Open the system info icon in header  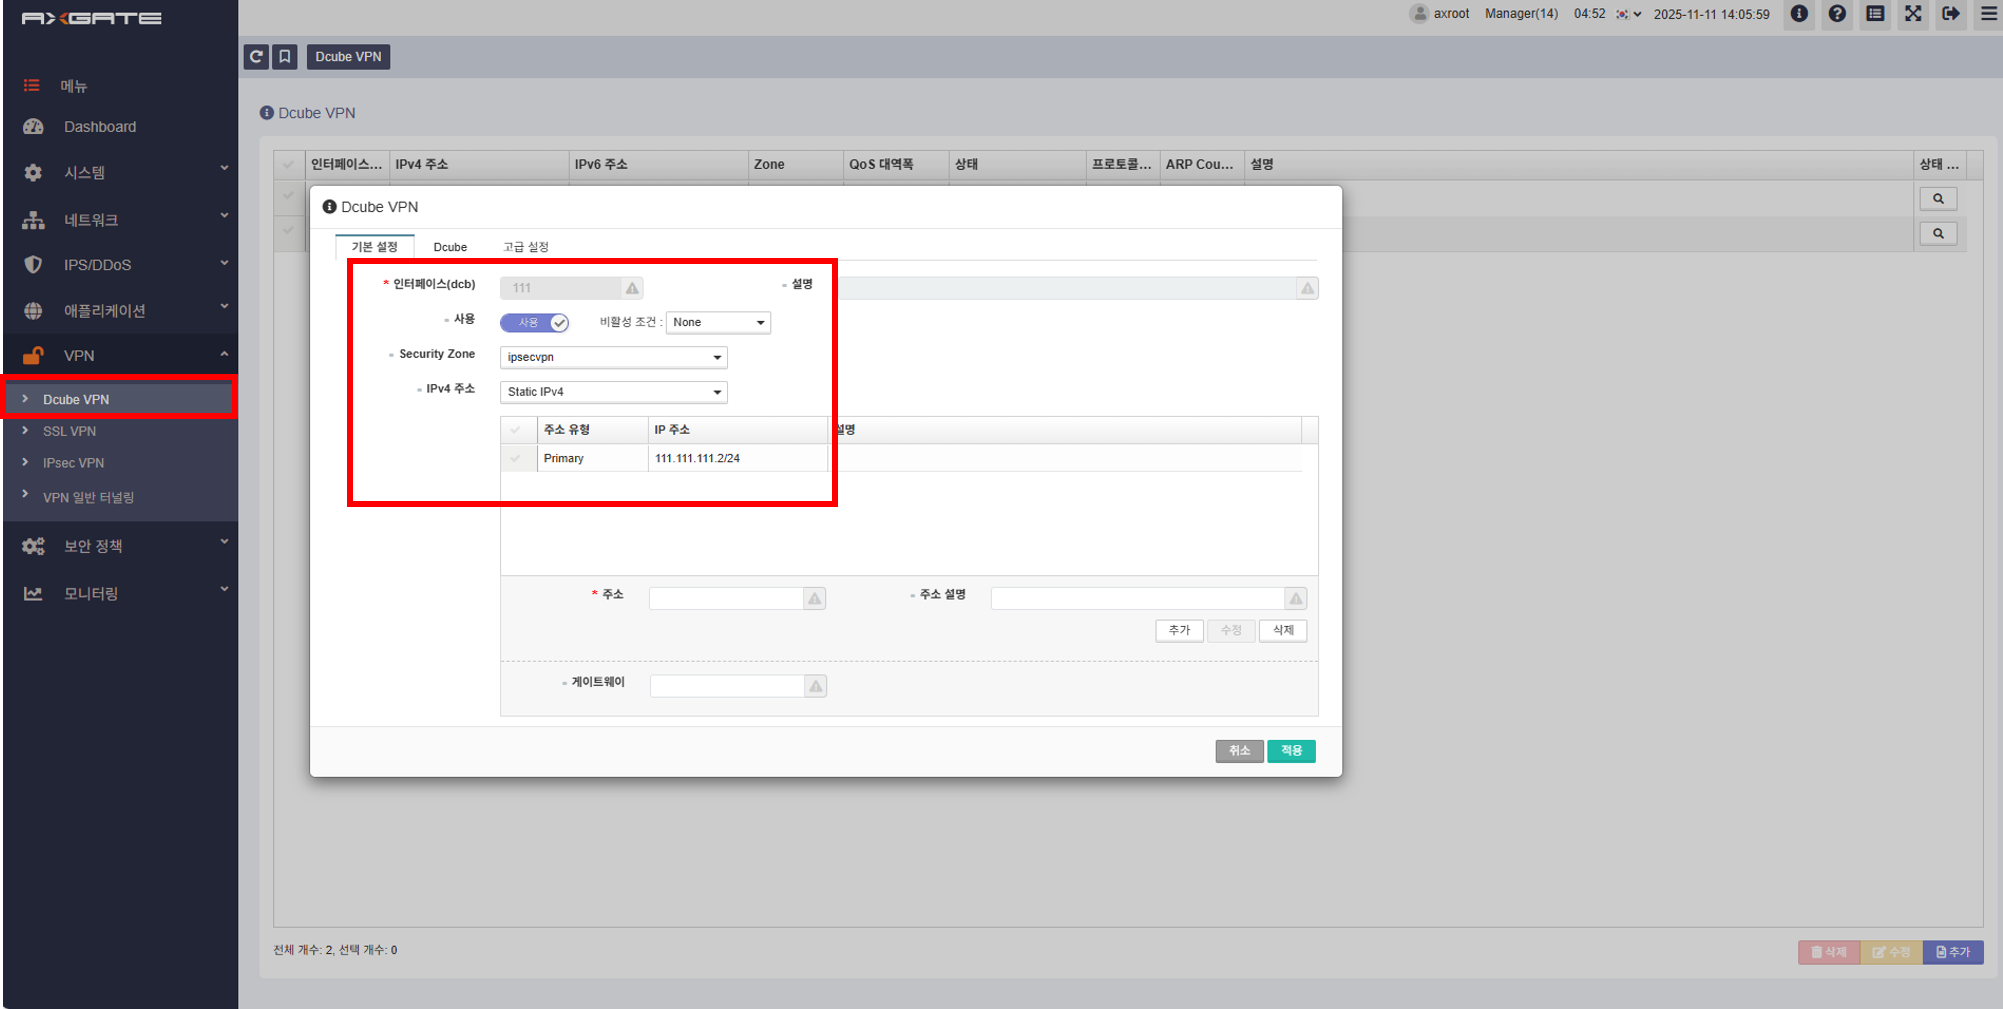pyautogui.click(x=1799, y=14)
